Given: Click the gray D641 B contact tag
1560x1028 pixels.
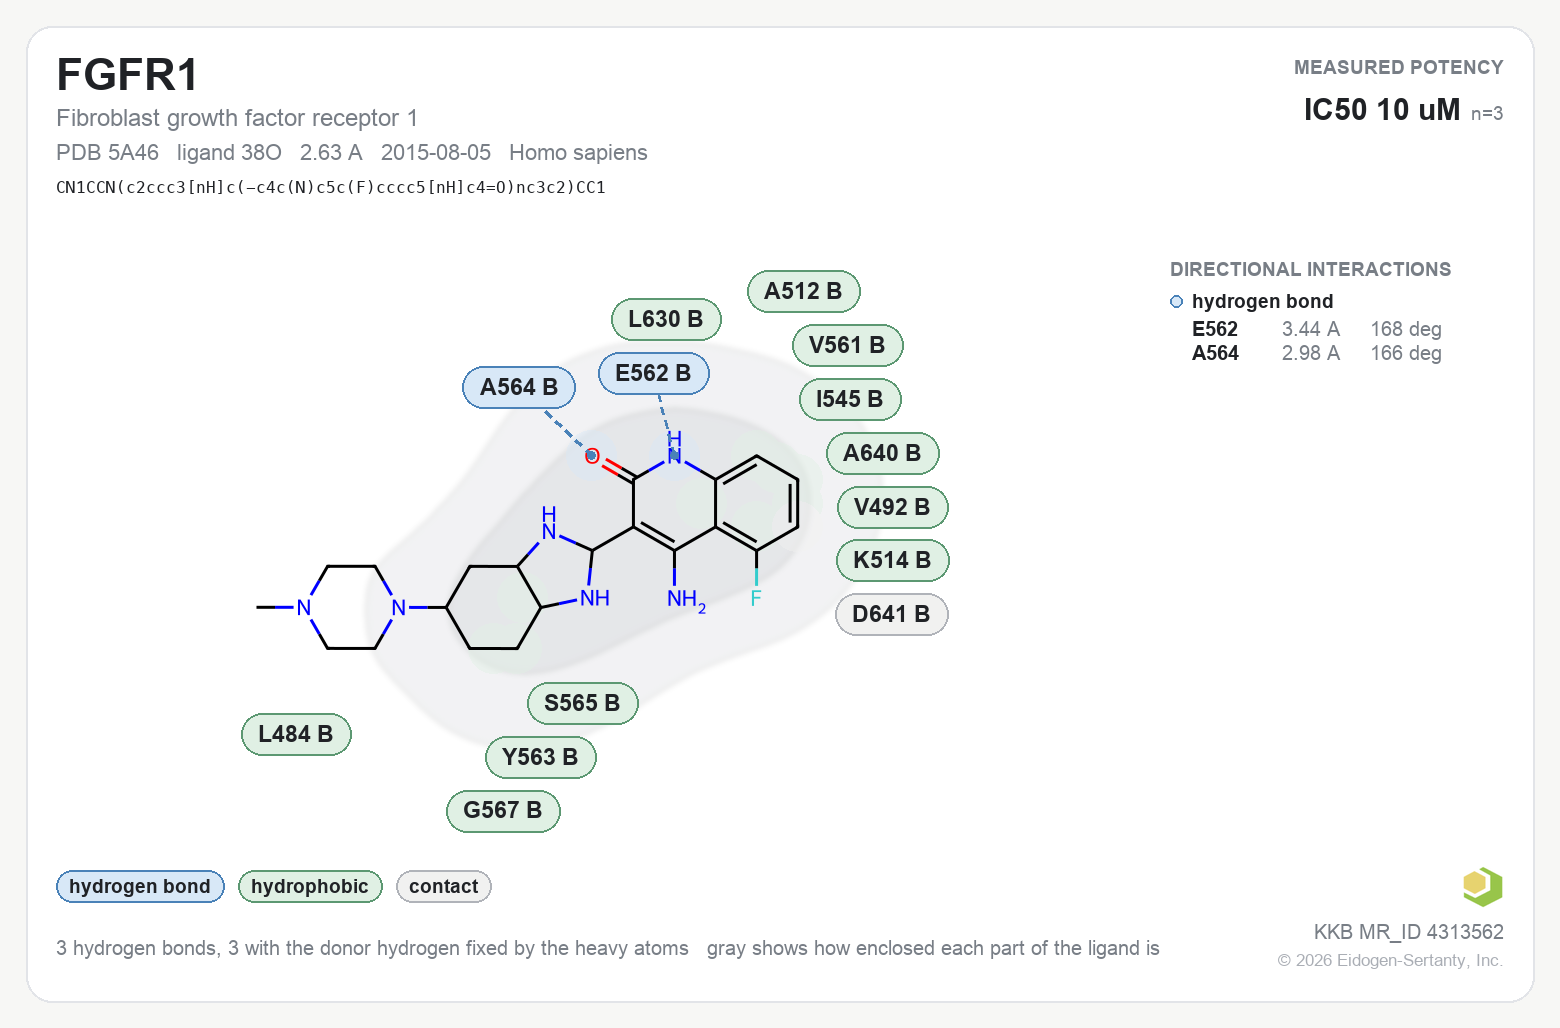Looking at the screenshot, I should coord(892,614).
